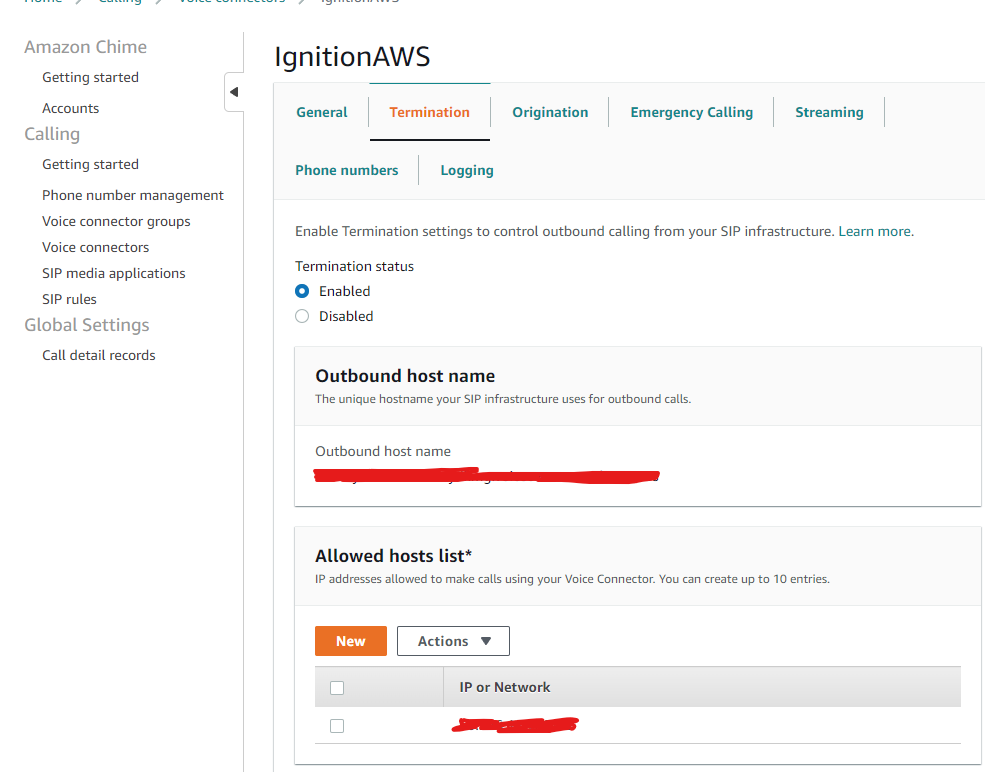
Task: Click the orange New button
Action: (x=351, y=641)
